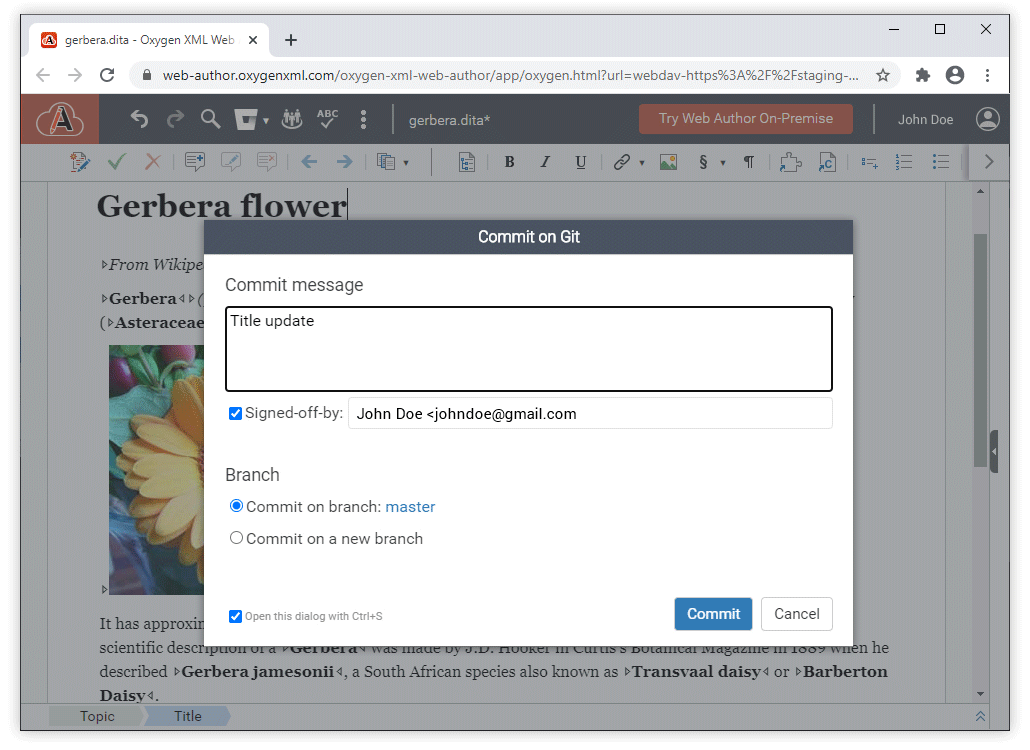Click Try Web Author On-Premise button
This screenshot has height=750, width=1030.
[746, 119]
